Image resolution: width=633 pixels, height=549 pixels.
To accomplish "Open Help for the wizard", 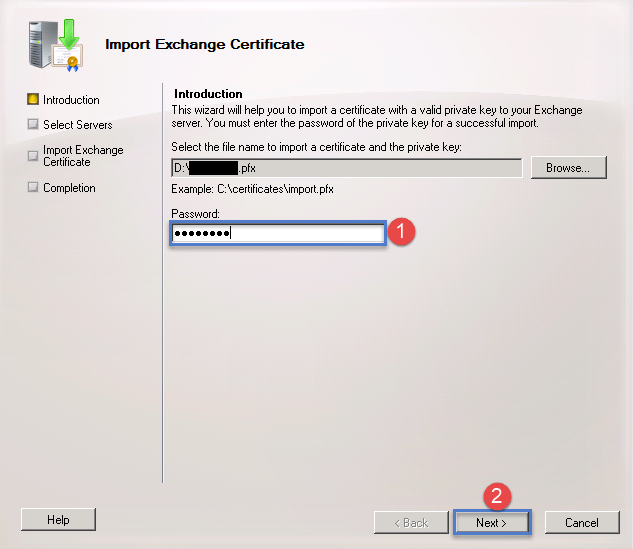I will tap(58, 520).
